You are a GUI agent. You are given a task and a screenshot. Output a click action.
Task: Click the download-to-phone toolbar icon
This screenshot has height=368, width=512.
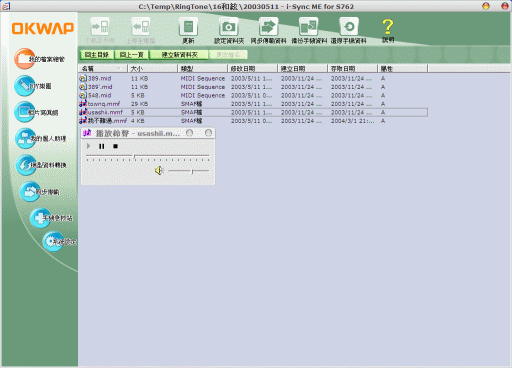100,26
